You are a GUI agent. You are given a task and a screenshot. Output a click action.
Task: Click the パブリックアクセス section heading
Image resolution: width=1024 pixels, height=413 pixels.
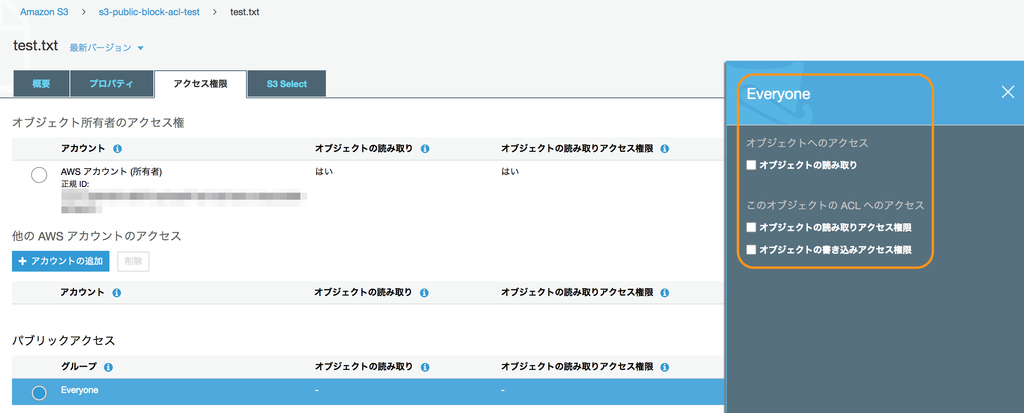63,340
